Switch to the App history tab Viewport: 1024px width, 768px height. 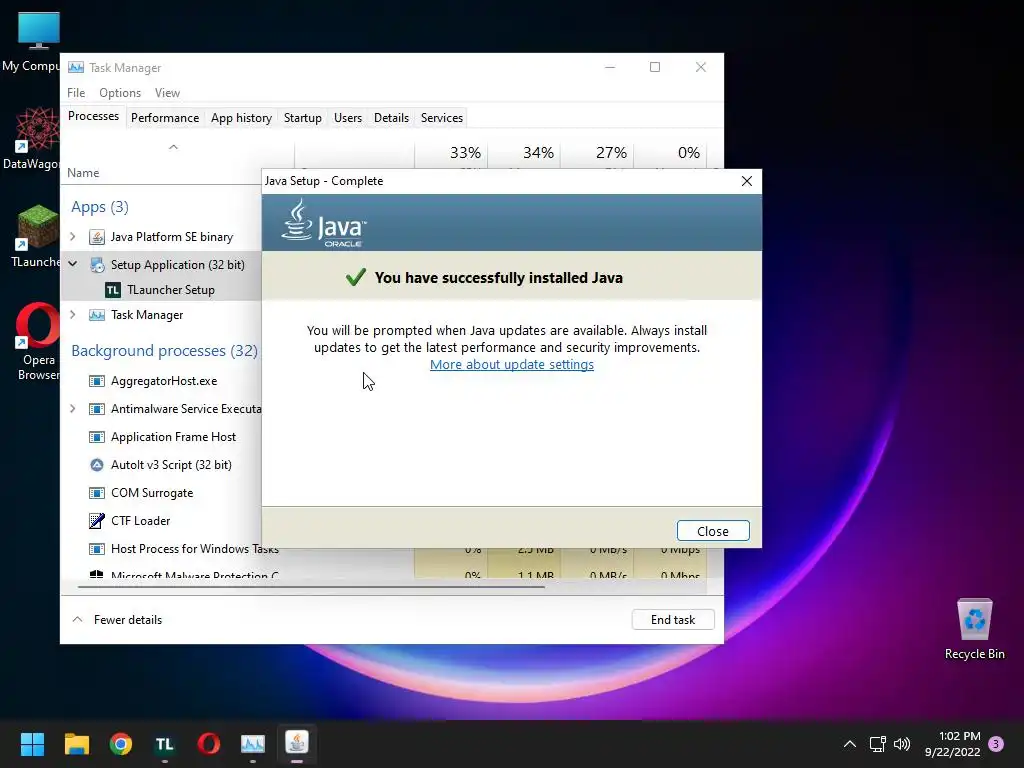241,118
